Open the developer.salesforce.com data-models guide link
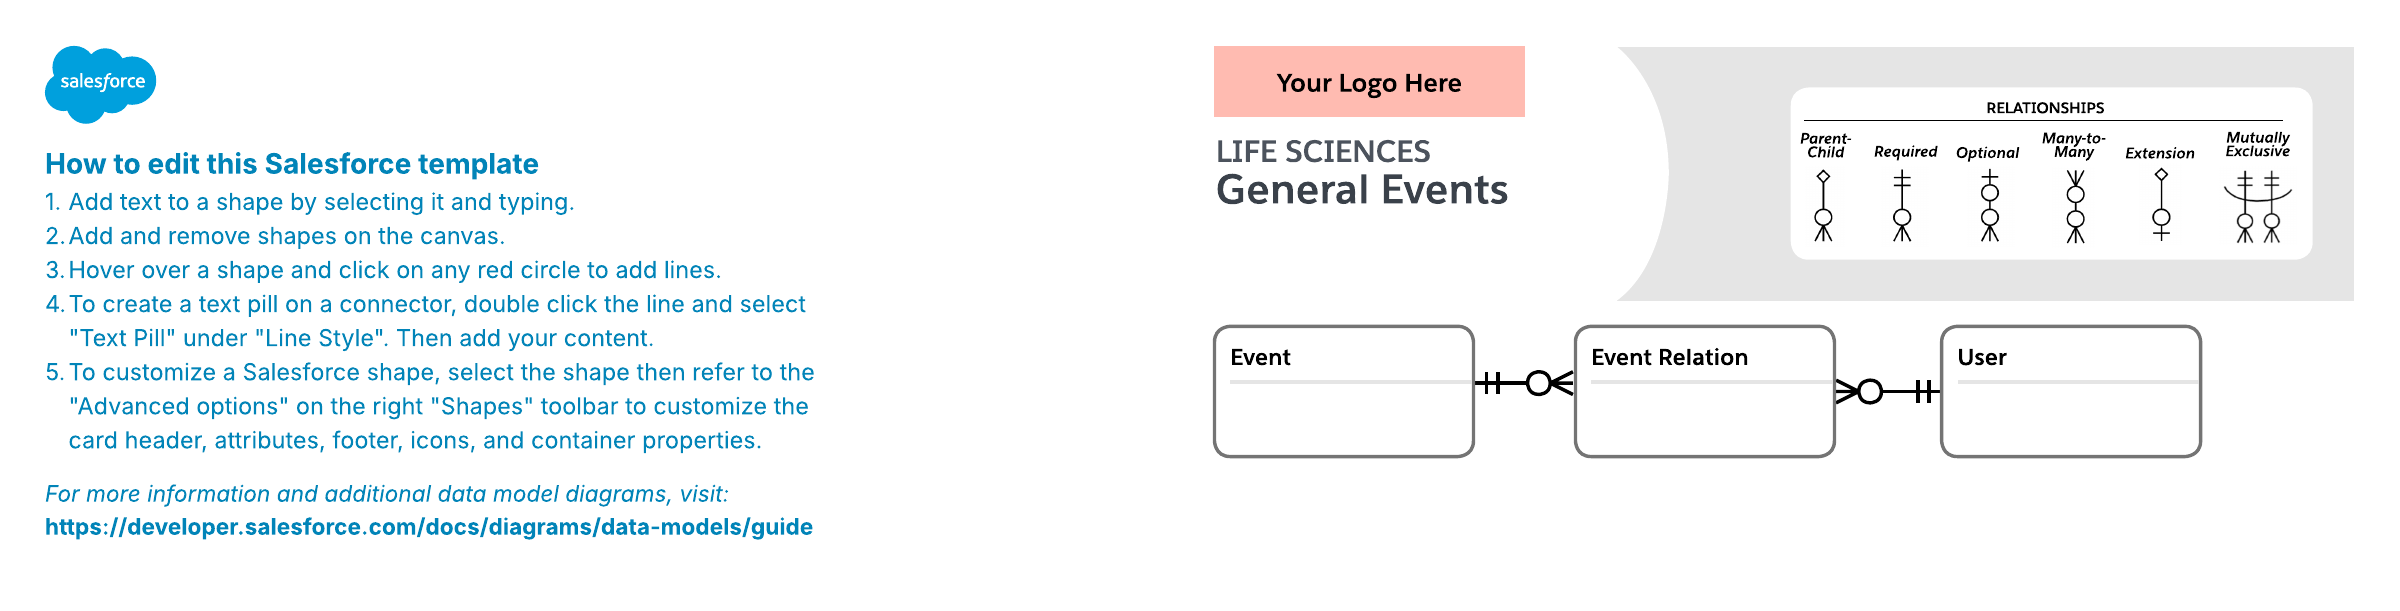2400x611 pixels. pyautogui.click(x=428, y=527)
